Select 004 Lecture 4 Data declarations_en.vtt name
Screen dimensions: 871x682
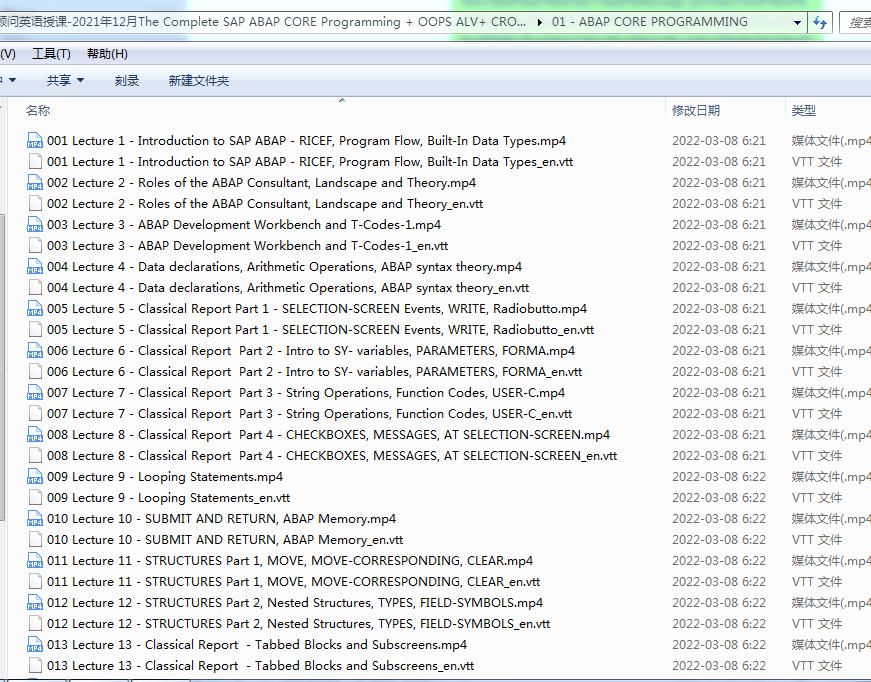pos(288,288)
